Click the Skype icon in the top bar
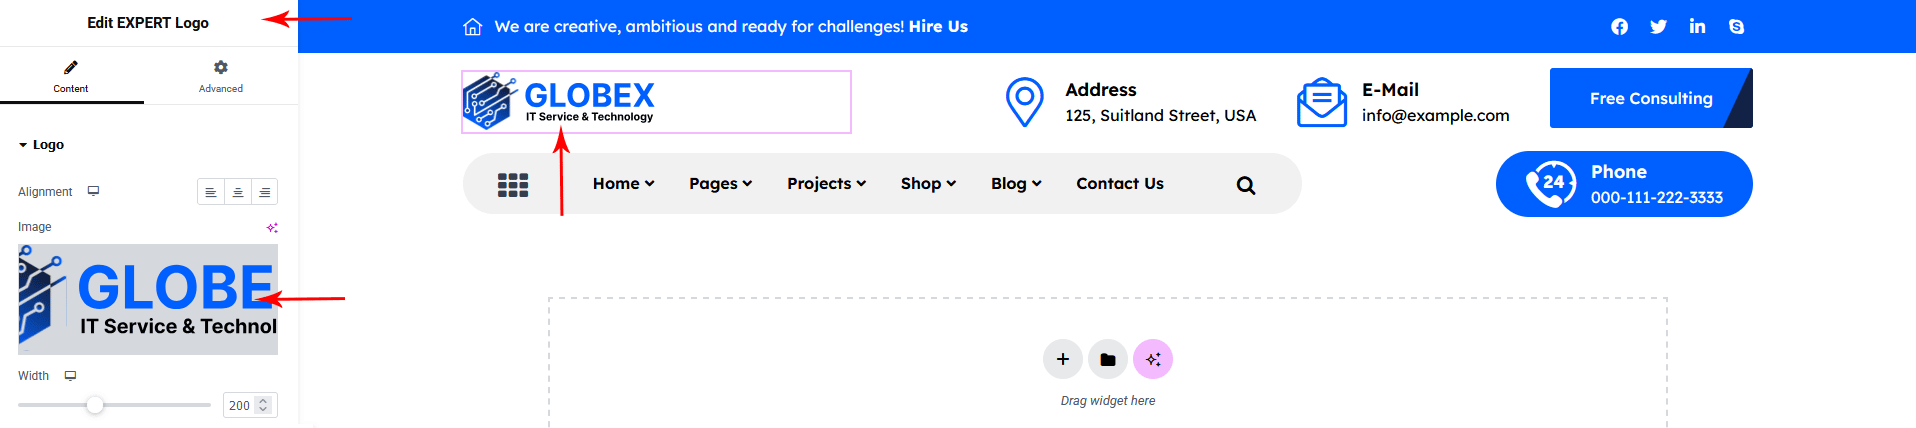This screenshot has width=1916, height=428. (1736, 27)
